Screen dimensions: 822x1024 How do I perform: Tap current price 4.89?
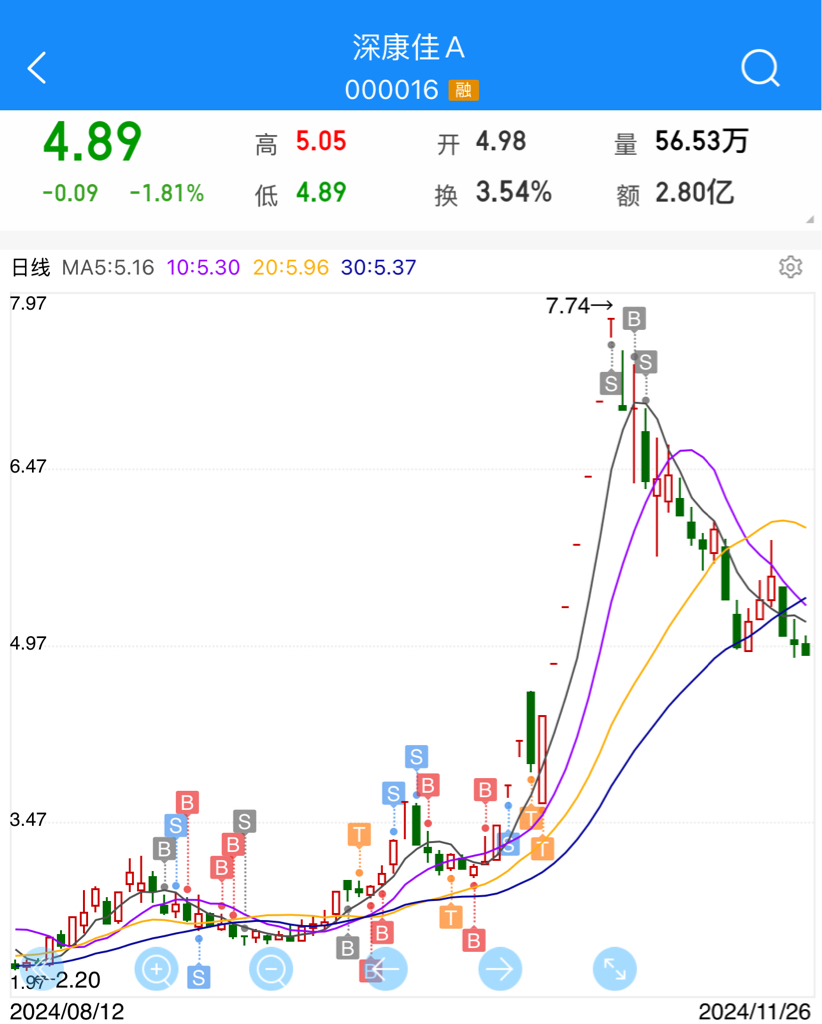(92, 141)
